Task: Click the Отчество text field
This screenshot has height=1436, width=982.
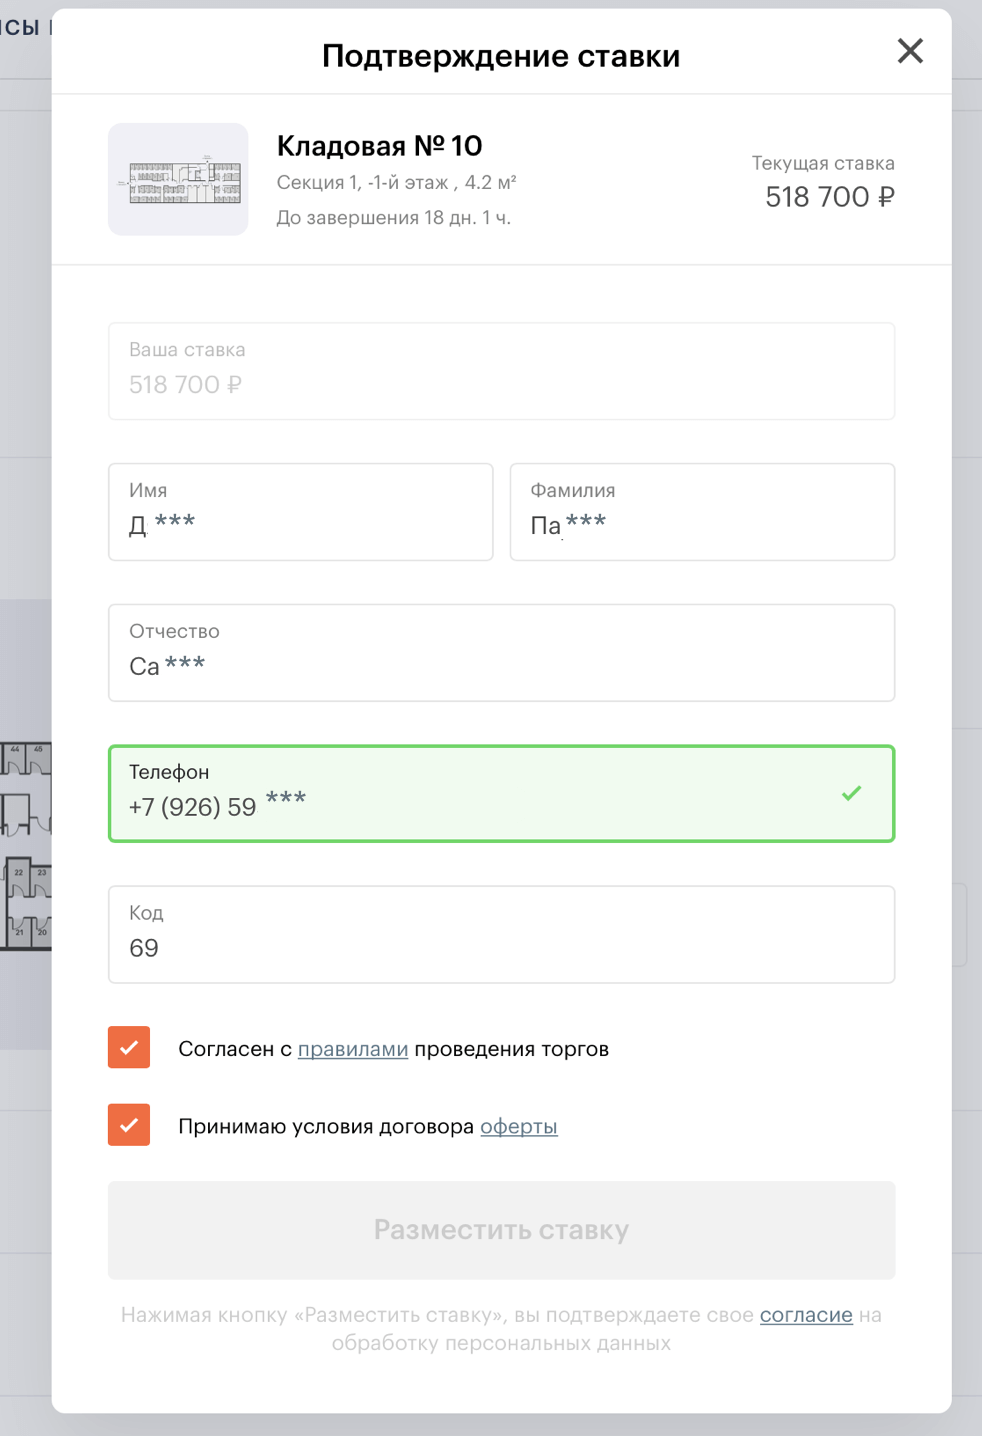Action: pyautogui.click(x=501, y=653)
